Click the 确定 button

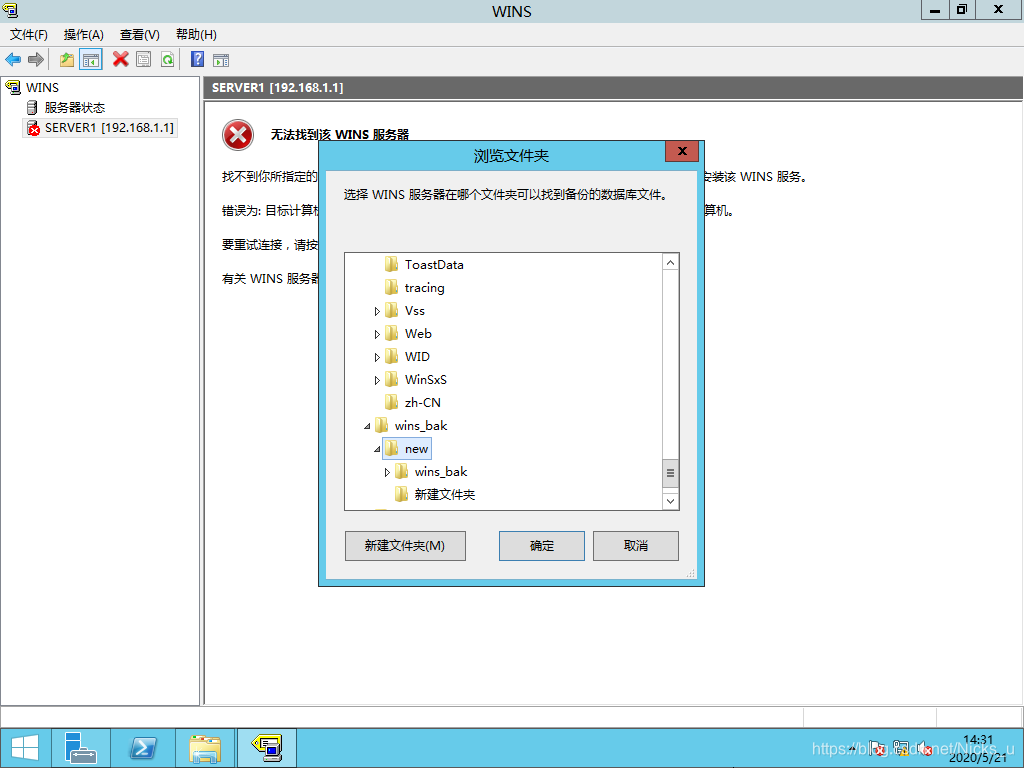541,545
